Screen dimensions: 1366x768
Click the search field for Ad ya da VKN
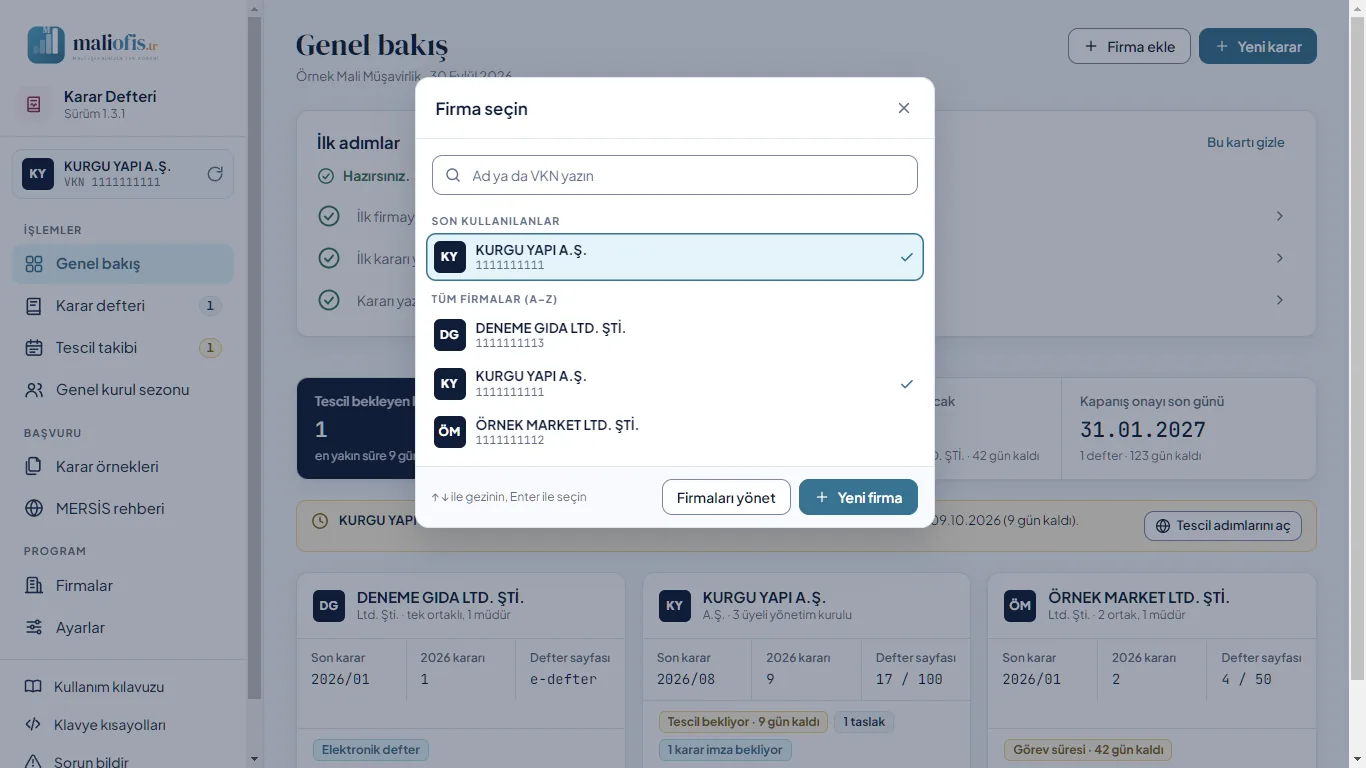point(675,175)
